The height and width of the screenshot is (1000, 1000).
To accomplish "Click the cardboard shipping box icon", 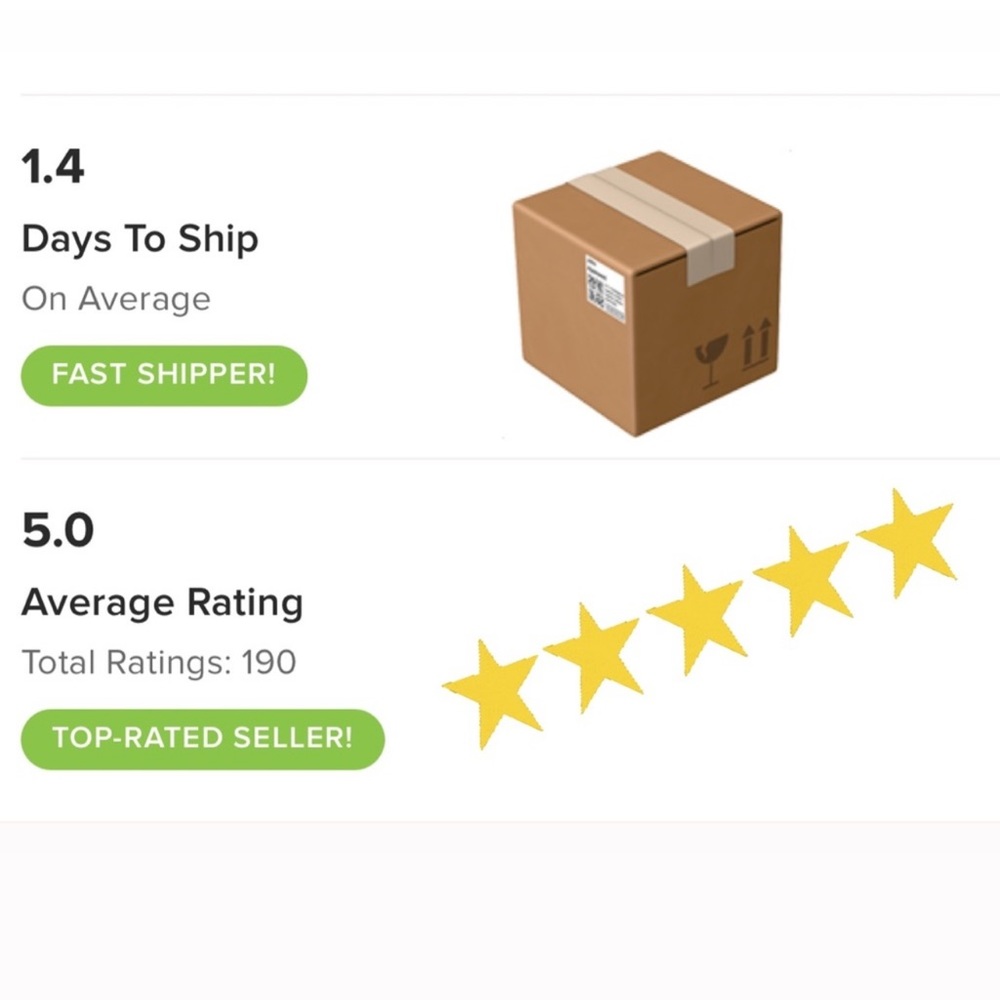I will (647, 294).
